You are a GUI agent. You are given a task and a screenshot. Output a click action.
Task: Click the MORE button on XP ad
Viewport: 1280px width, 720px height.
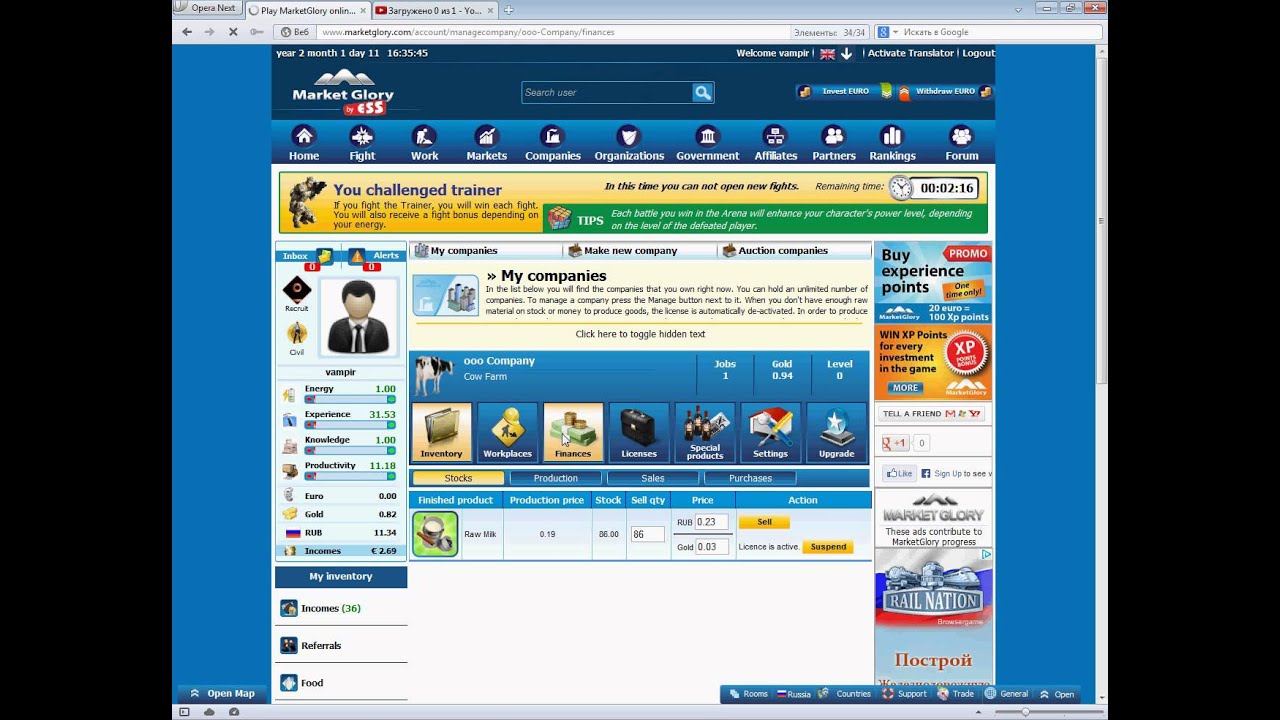(x=905, y=388)
